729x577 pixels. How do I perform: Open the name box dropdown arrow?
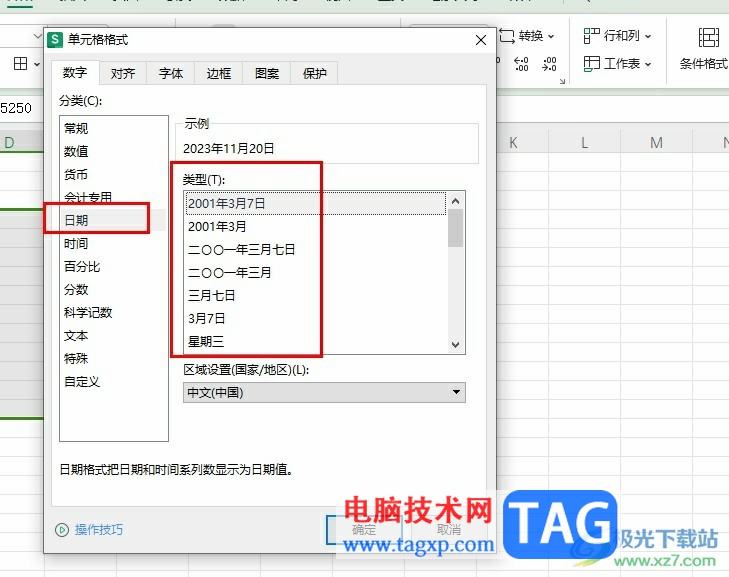37,36
